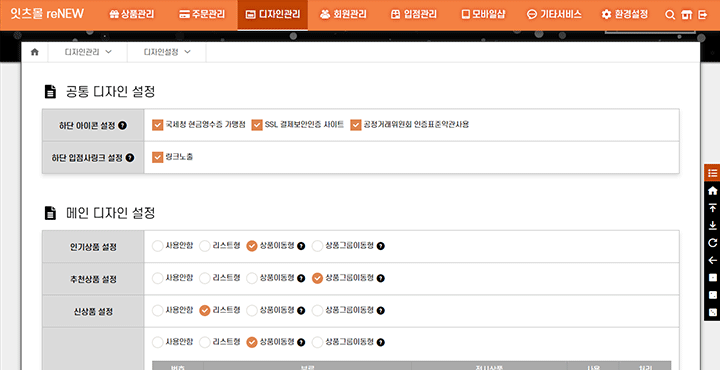Open help icon next to 하단 아이콘 설정
The width and height of the screenshot is (720, 370).
[122, 125]
